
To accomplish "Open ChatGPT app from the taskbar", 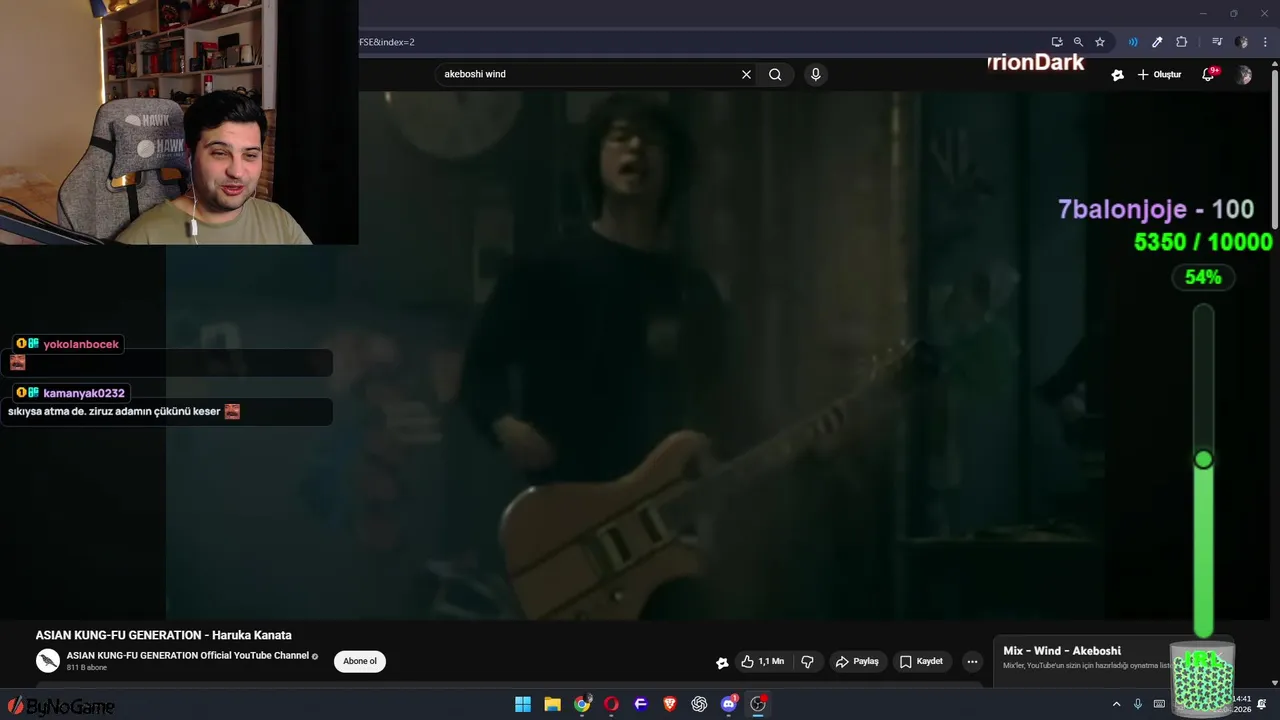I will (x=699, y=704).
